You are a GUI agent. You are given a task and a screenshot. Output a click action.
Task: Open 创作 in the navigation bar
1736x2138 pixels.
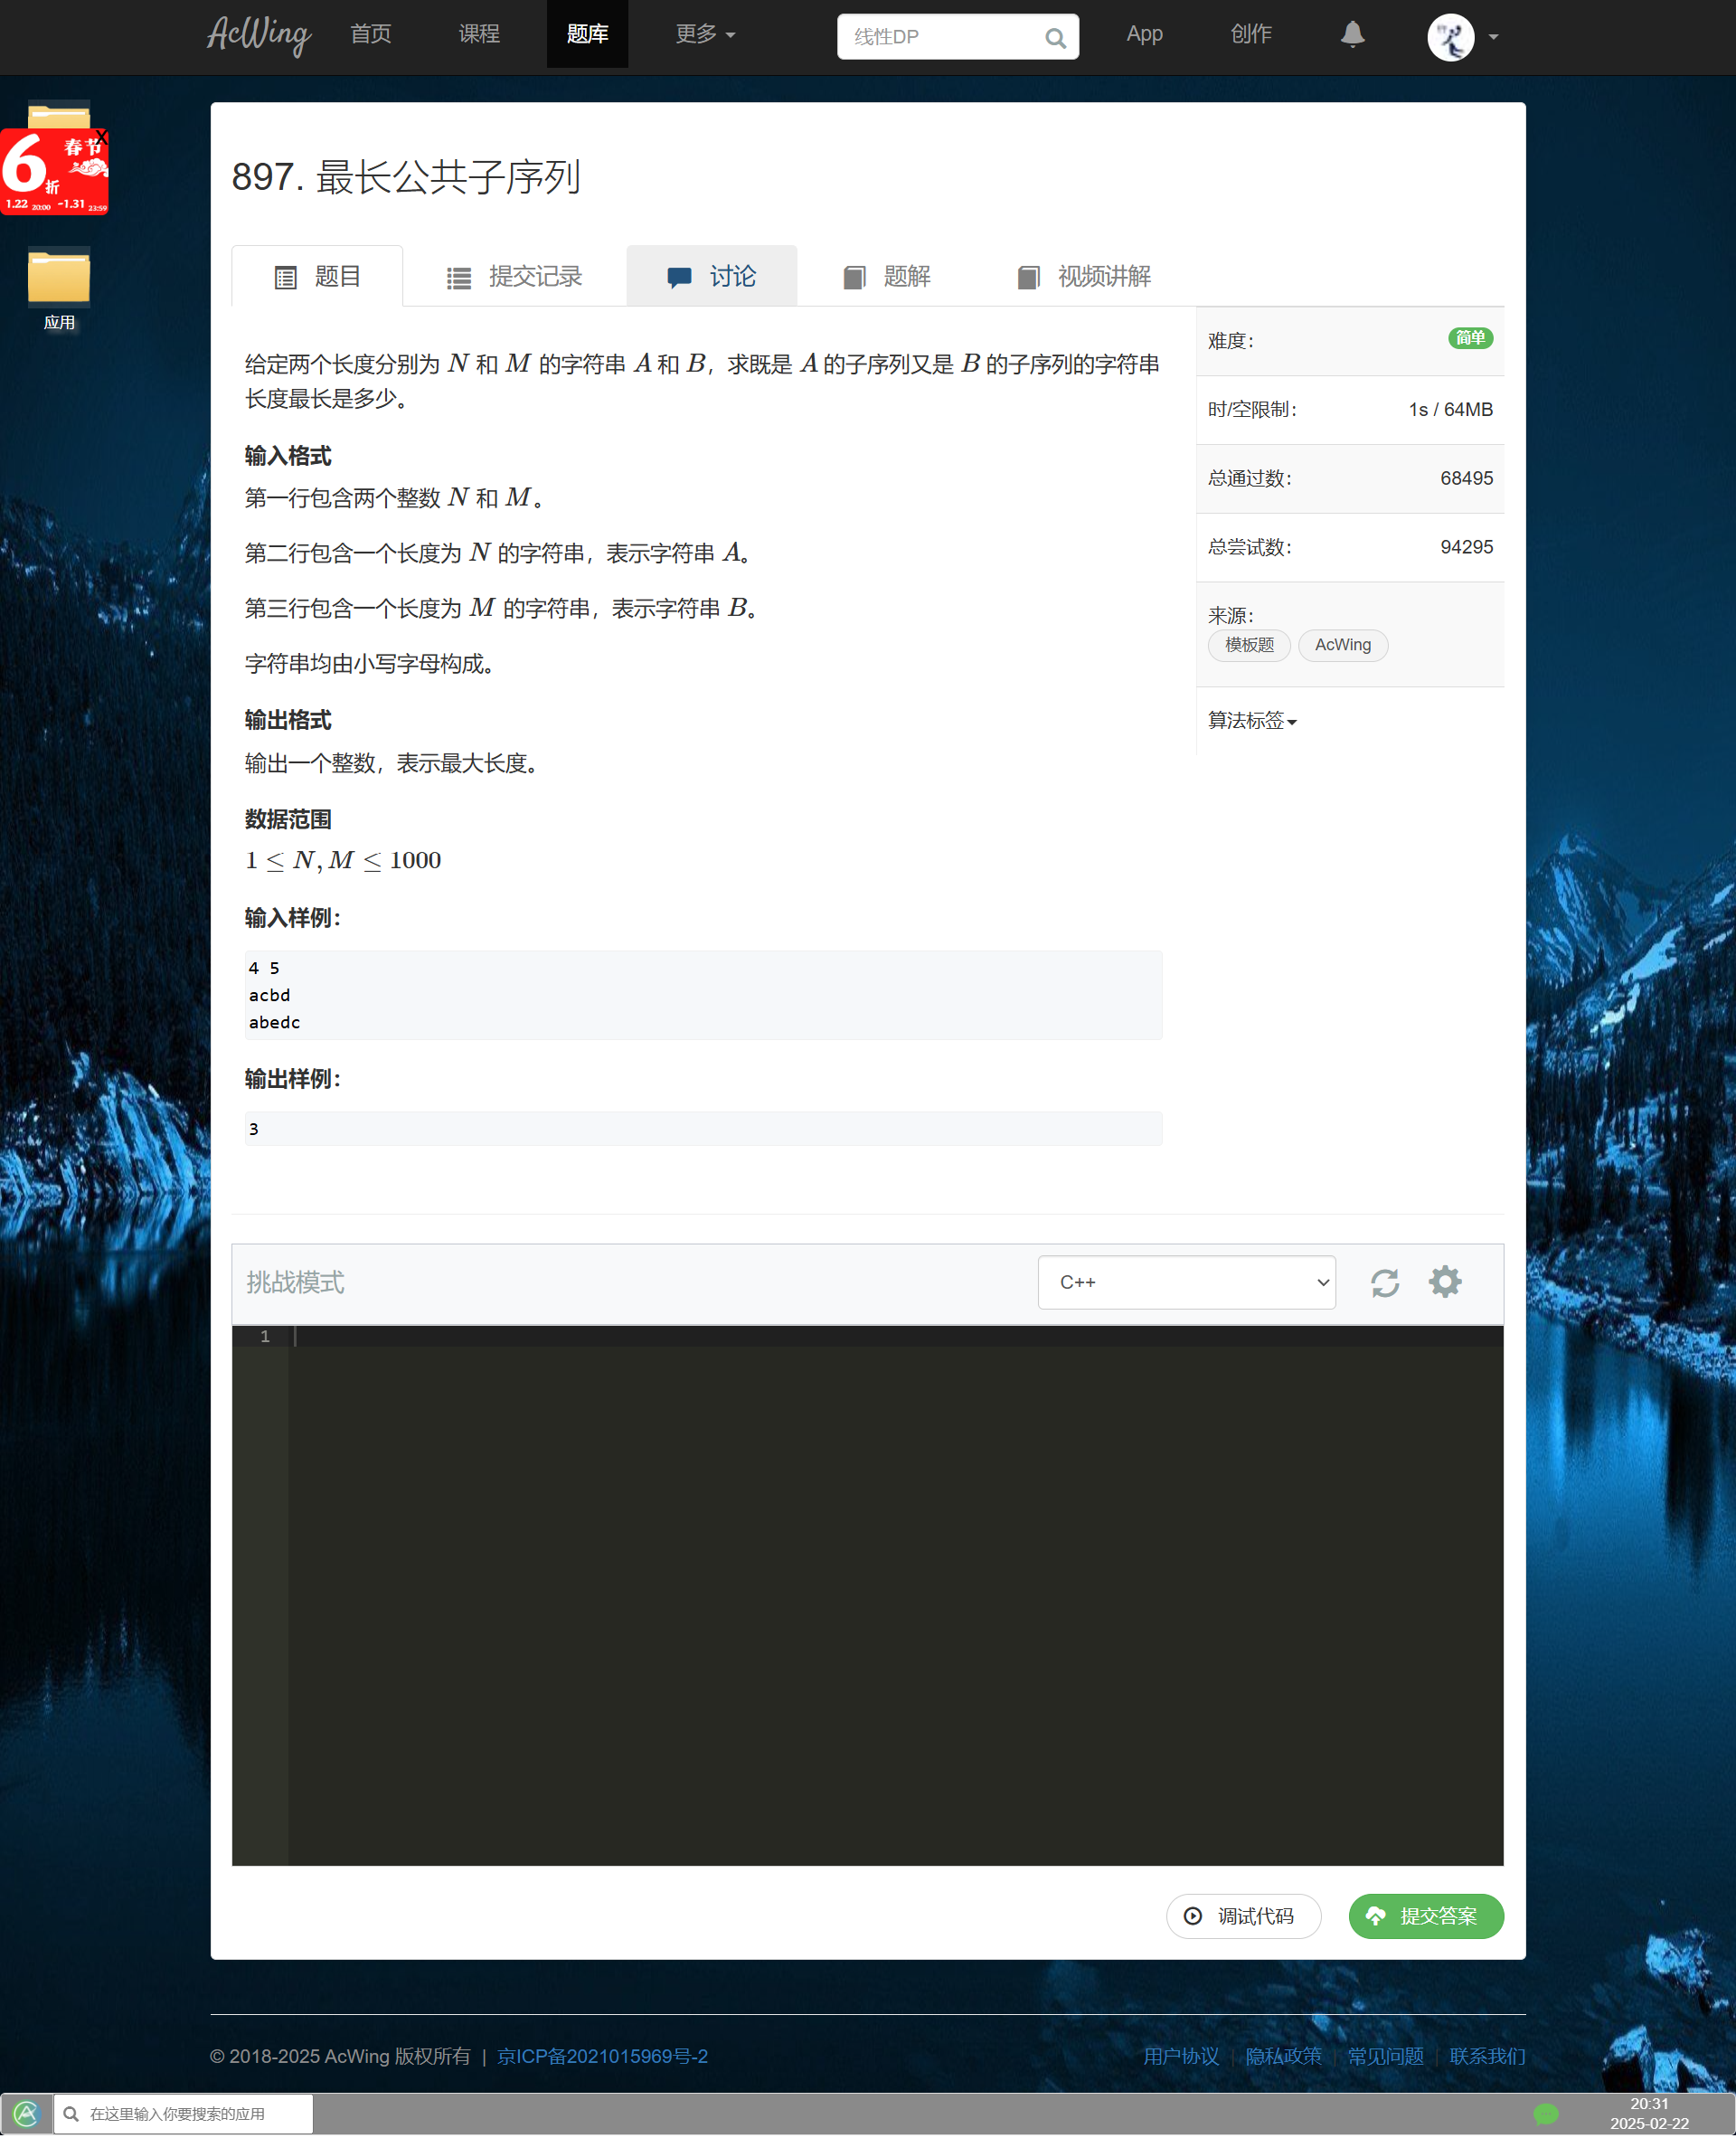[x=1250, y=34]
